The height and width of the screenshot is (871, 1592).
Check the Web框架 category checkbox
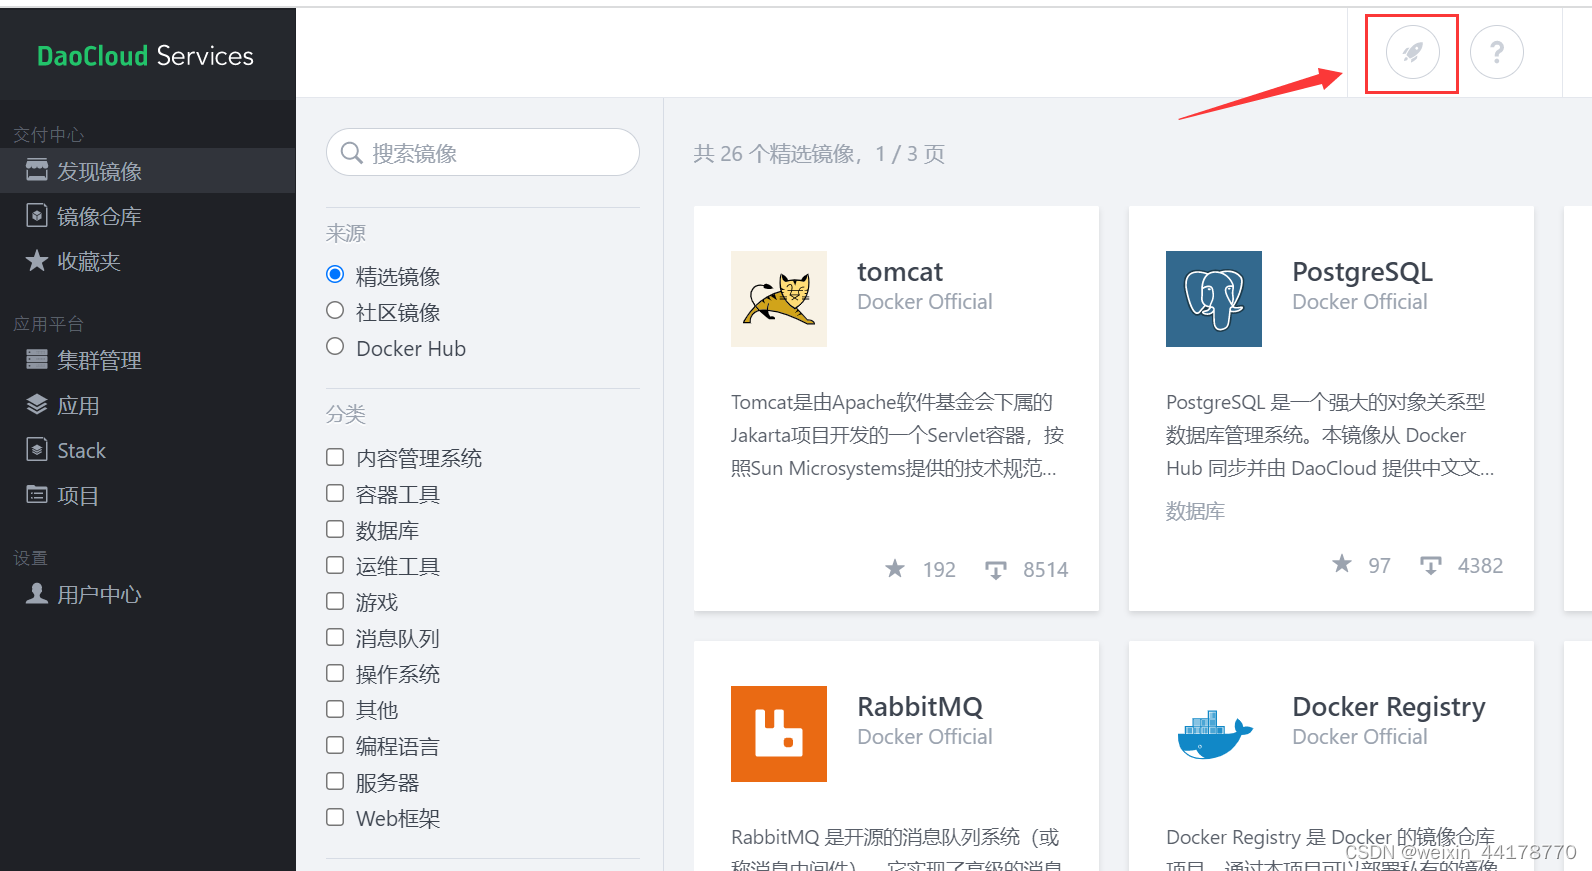(335, 817)
